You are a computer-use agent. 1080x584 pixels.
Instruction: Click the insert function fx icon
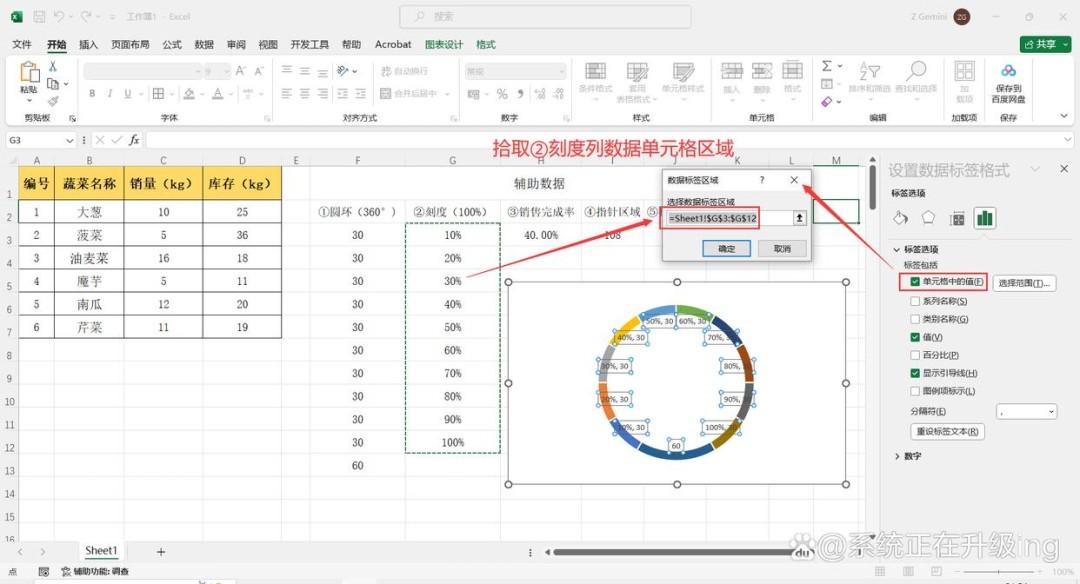pyautogui.click(x=134, y=140)
